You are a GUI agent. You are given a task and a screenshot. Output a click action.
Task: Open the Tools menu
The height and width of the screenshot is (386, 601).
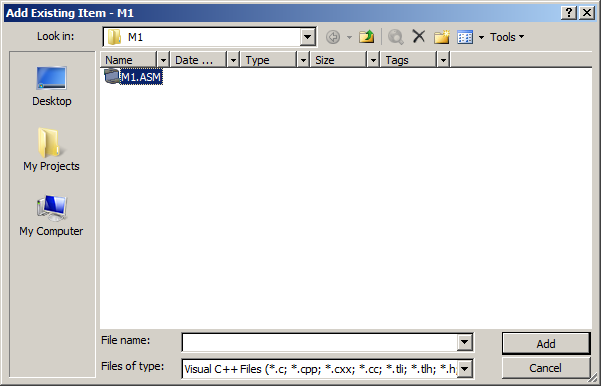tap(507, 37)
